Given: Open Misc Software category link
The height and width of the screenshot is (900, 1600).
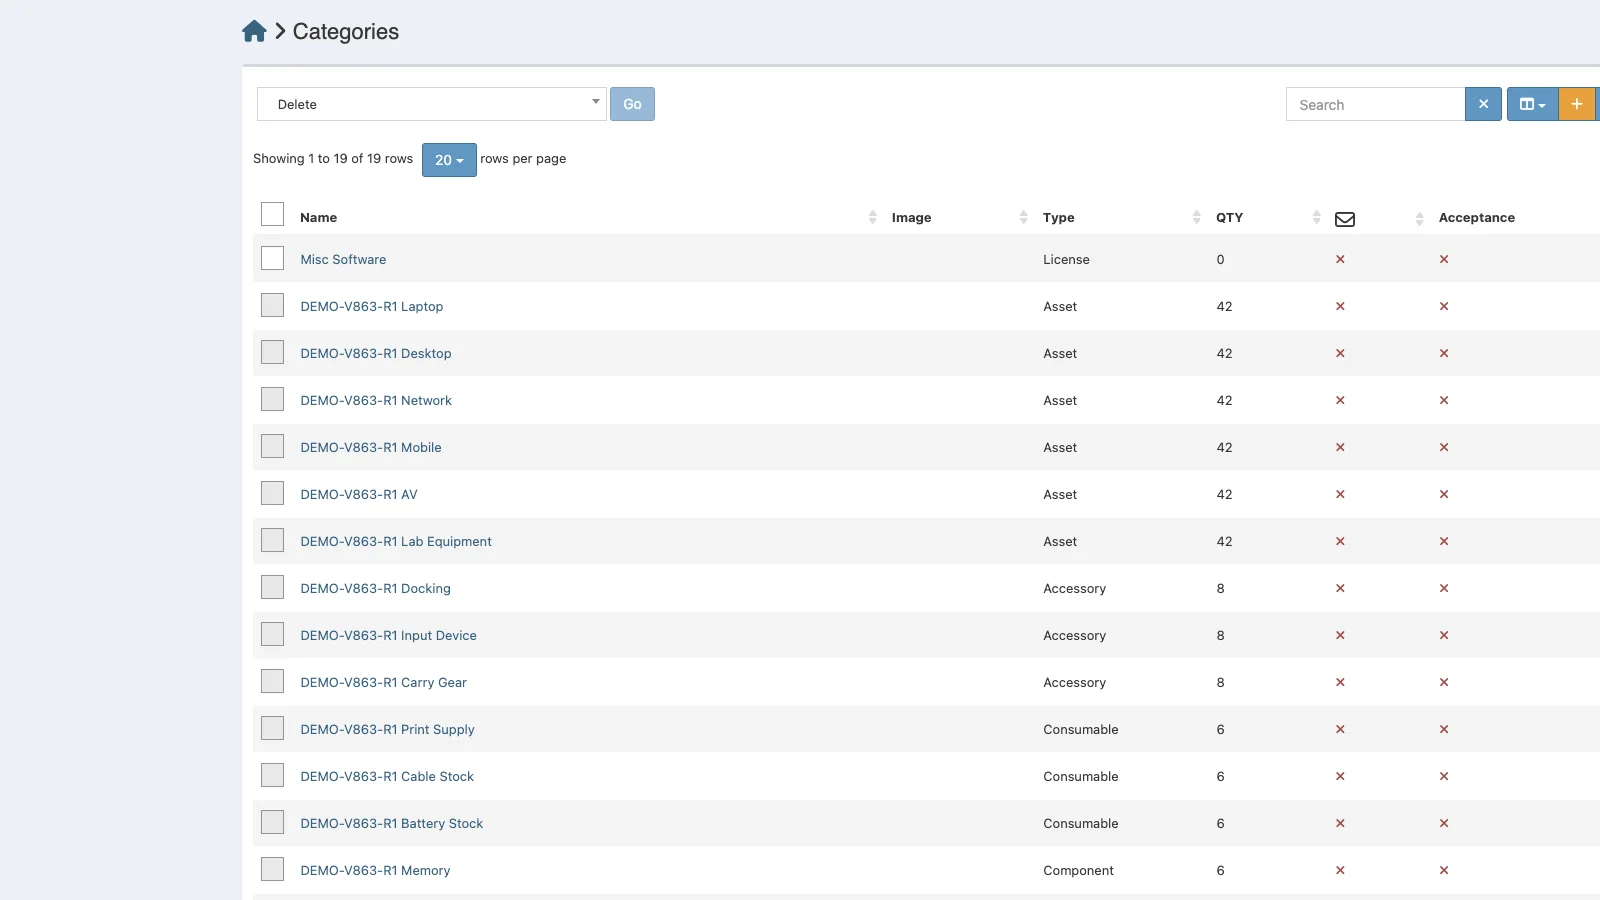Looking at the screenshot, I should (x=343, y=259).
